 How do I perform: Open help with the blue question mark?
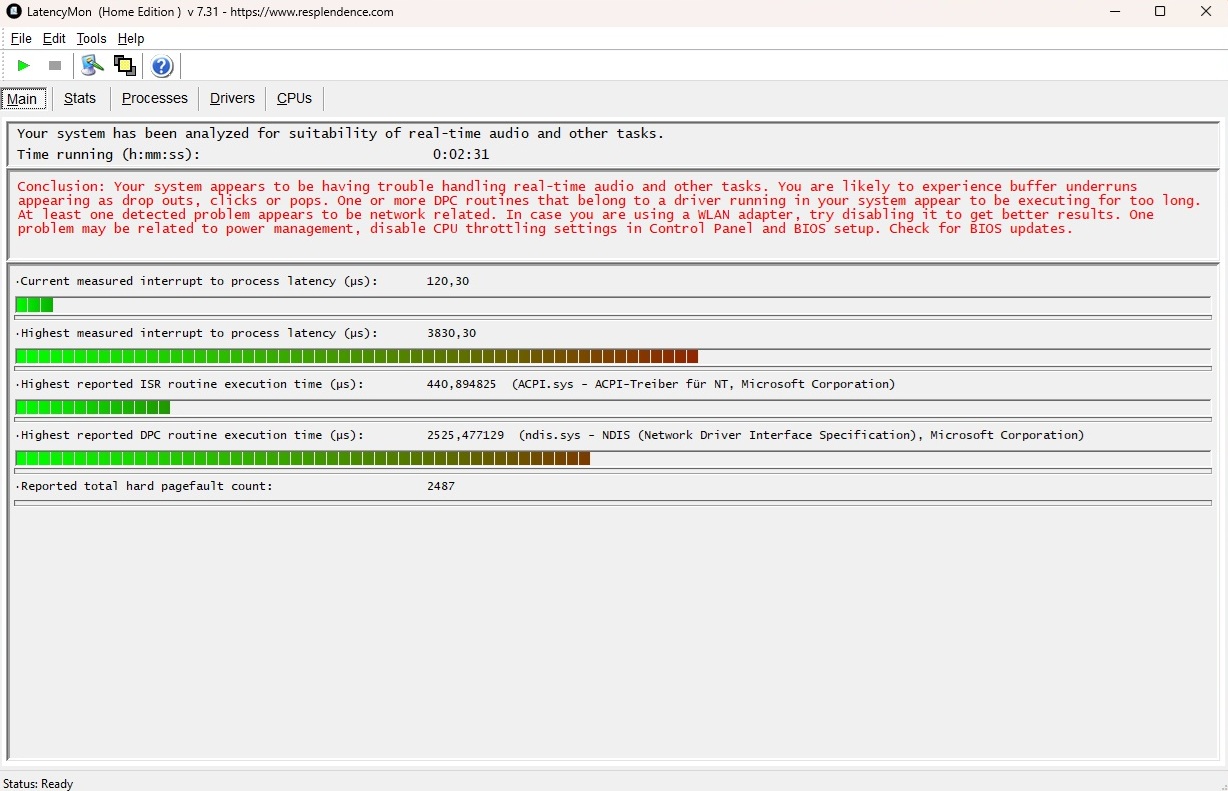162,66
